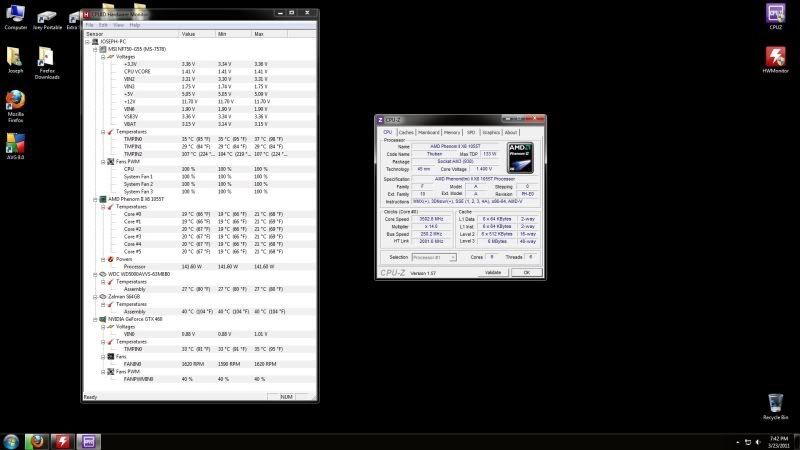
Task: Collapse Temperatures under the MSI motherboard
Action: (103, 132)
